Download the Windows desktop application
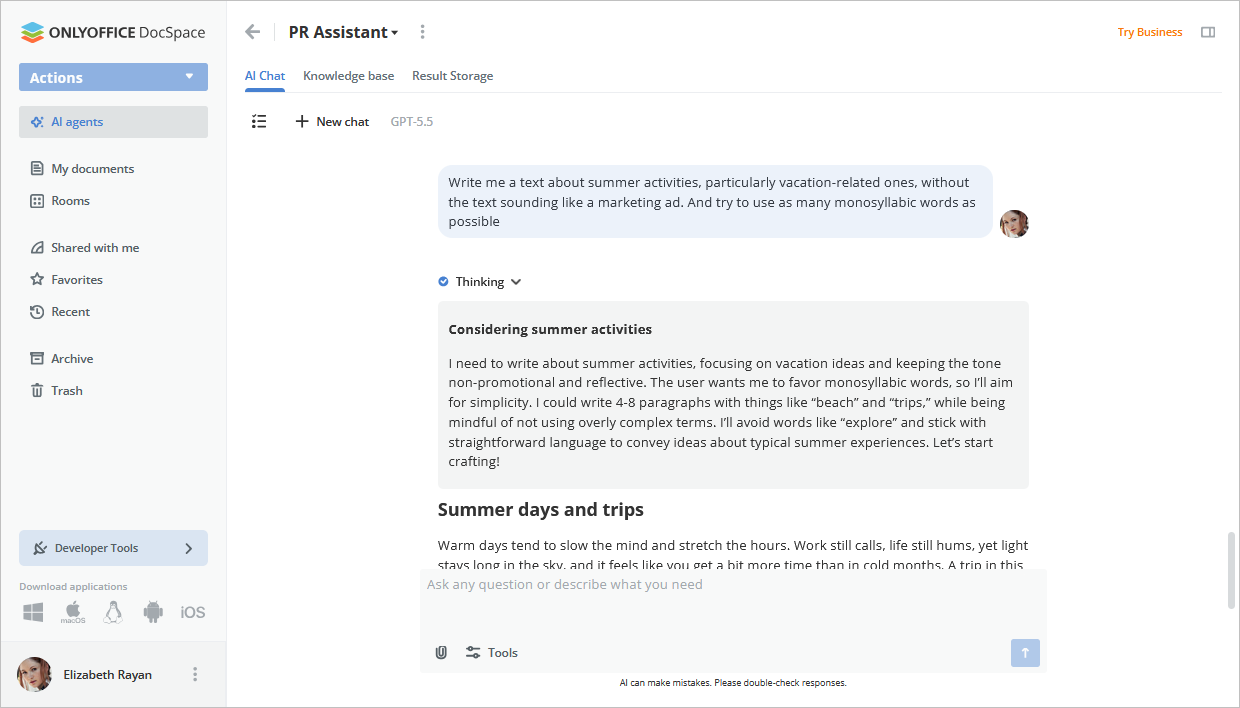The image size is (1240, 708). pyautogui.click(x=33, y=612)
